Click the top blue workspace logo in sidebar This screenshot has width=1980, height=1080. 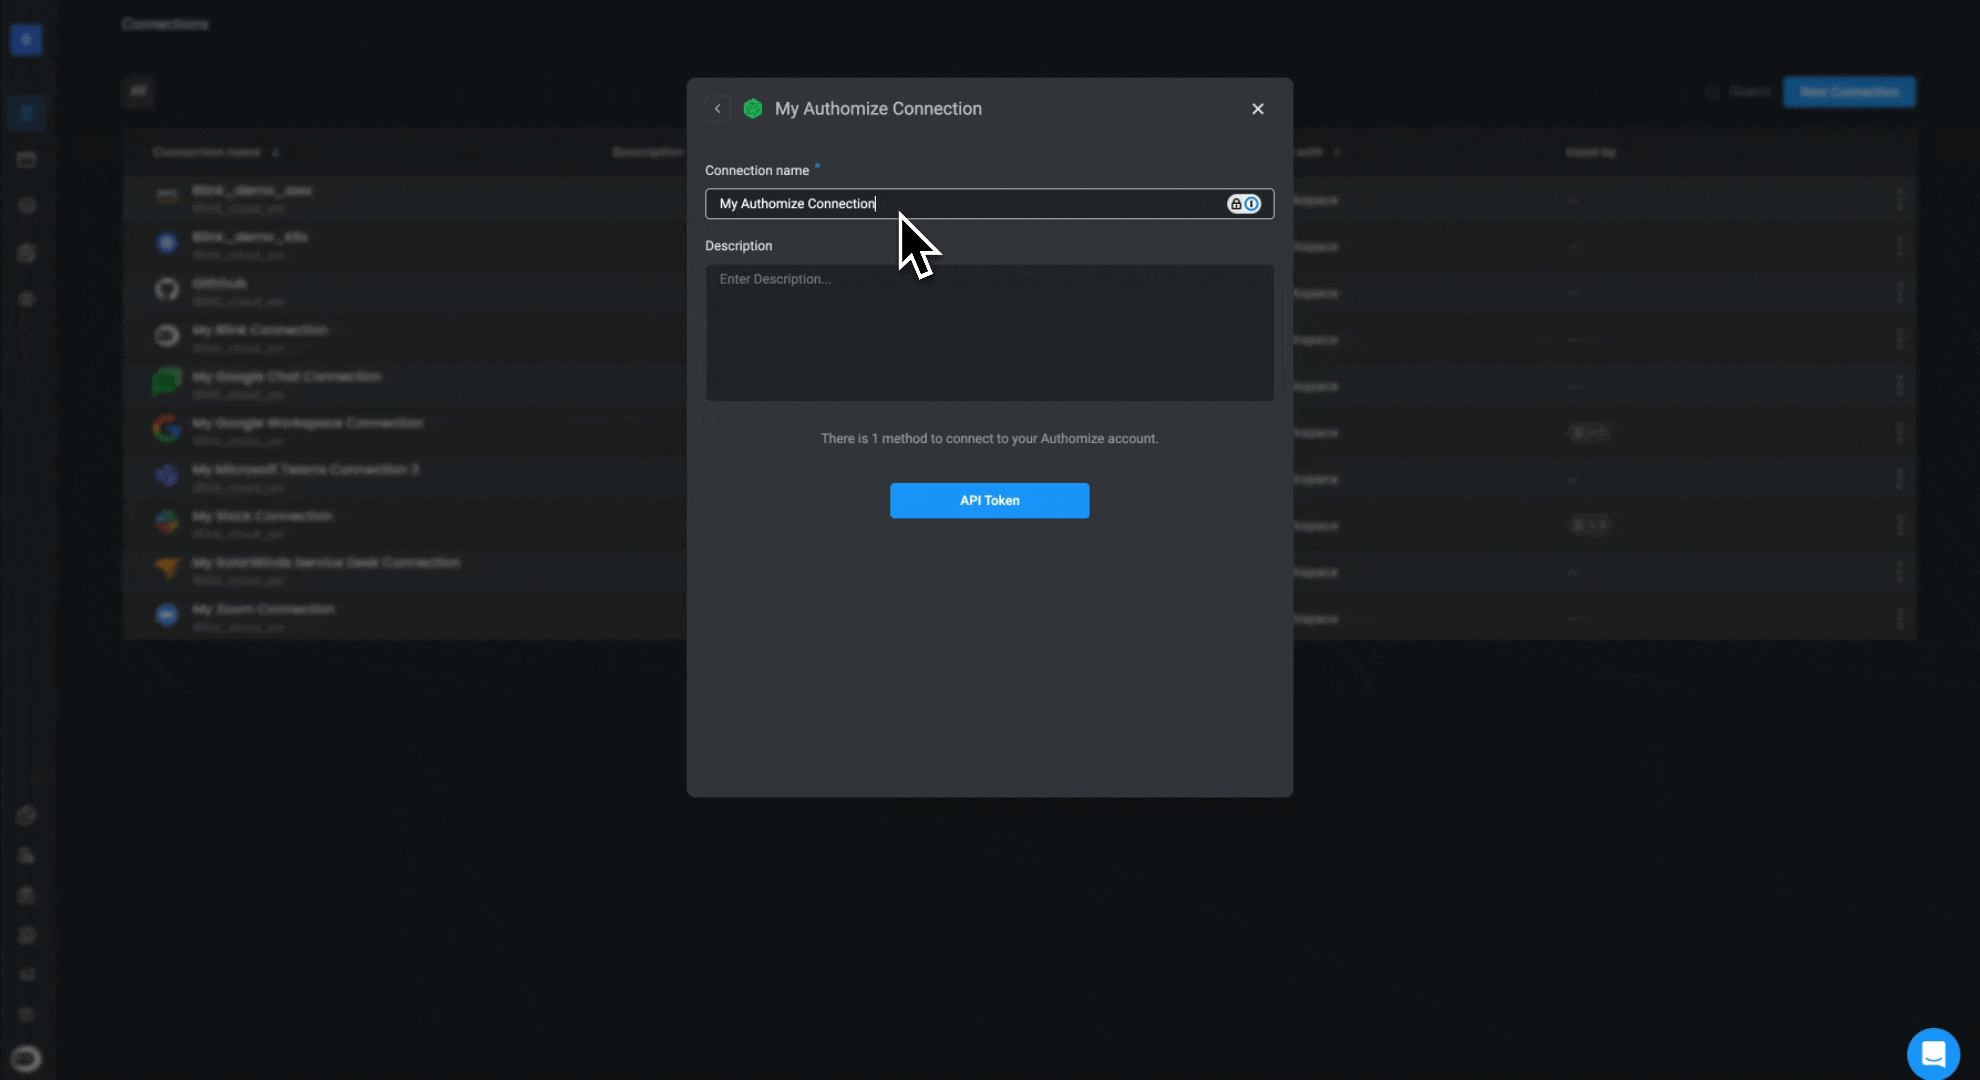[26, 40]
